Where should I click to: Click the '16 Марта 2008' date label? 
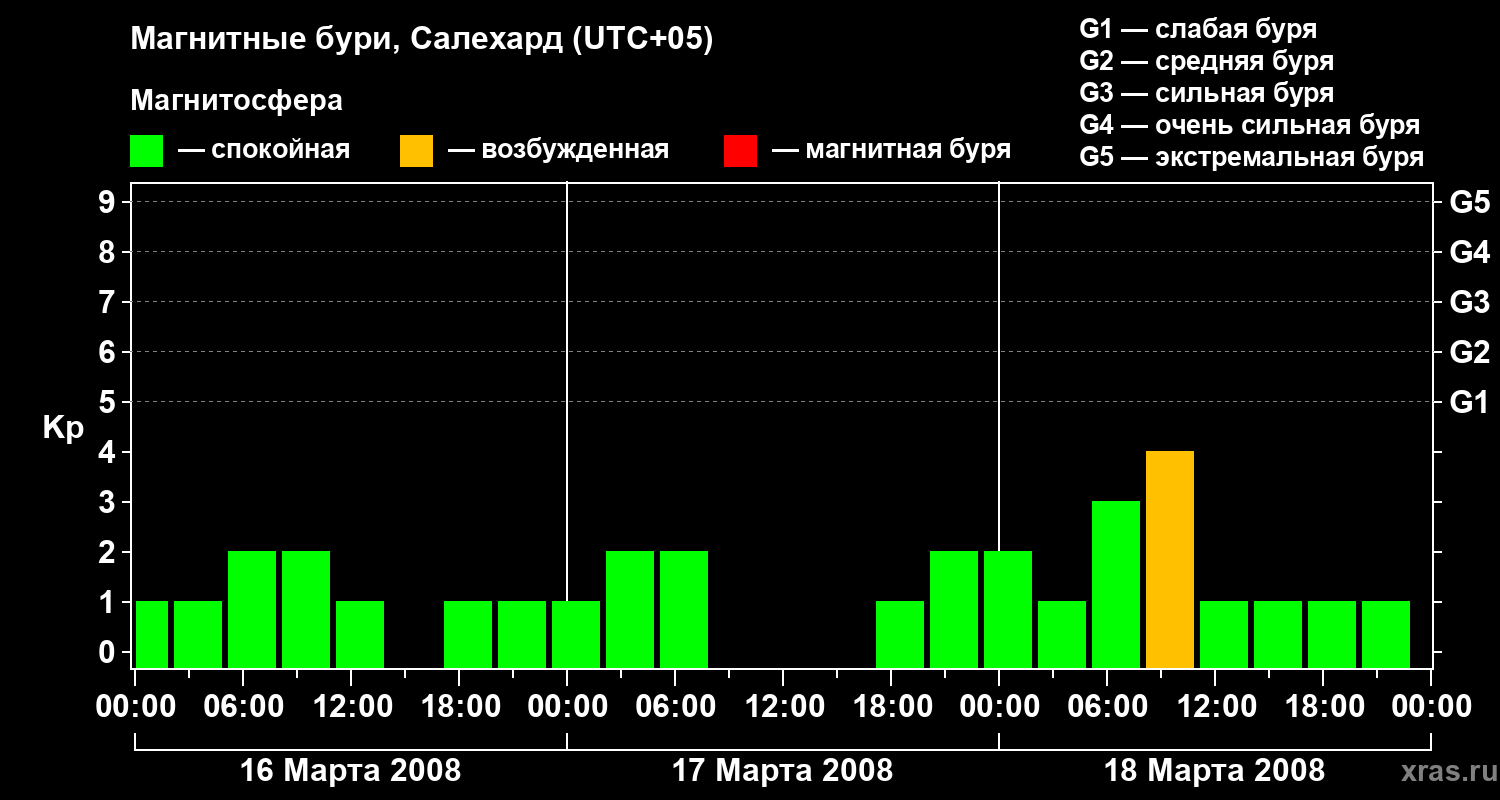click(x=351, y=770)
